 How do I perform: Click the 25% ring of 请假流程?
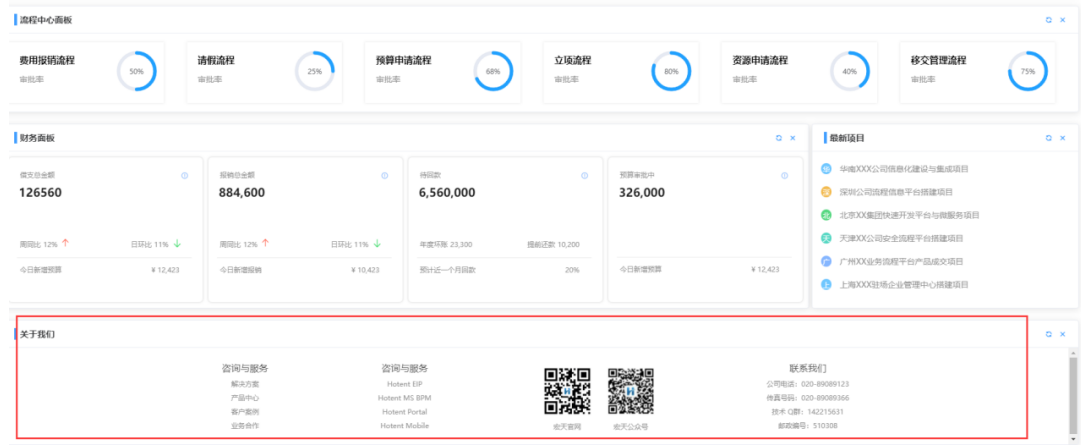tap(314, 71)
